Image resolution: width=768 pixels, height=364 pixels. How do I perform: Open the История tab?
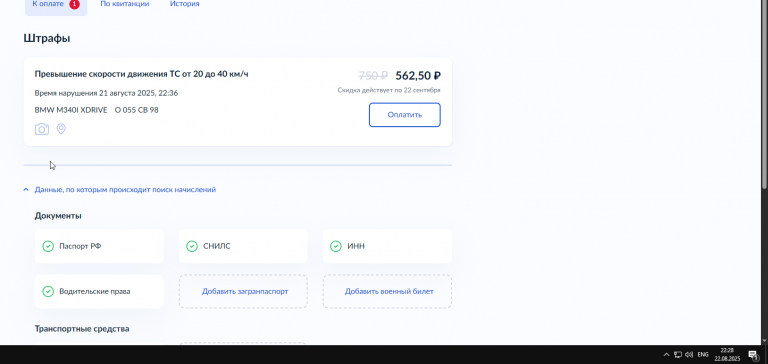(185, 4)
